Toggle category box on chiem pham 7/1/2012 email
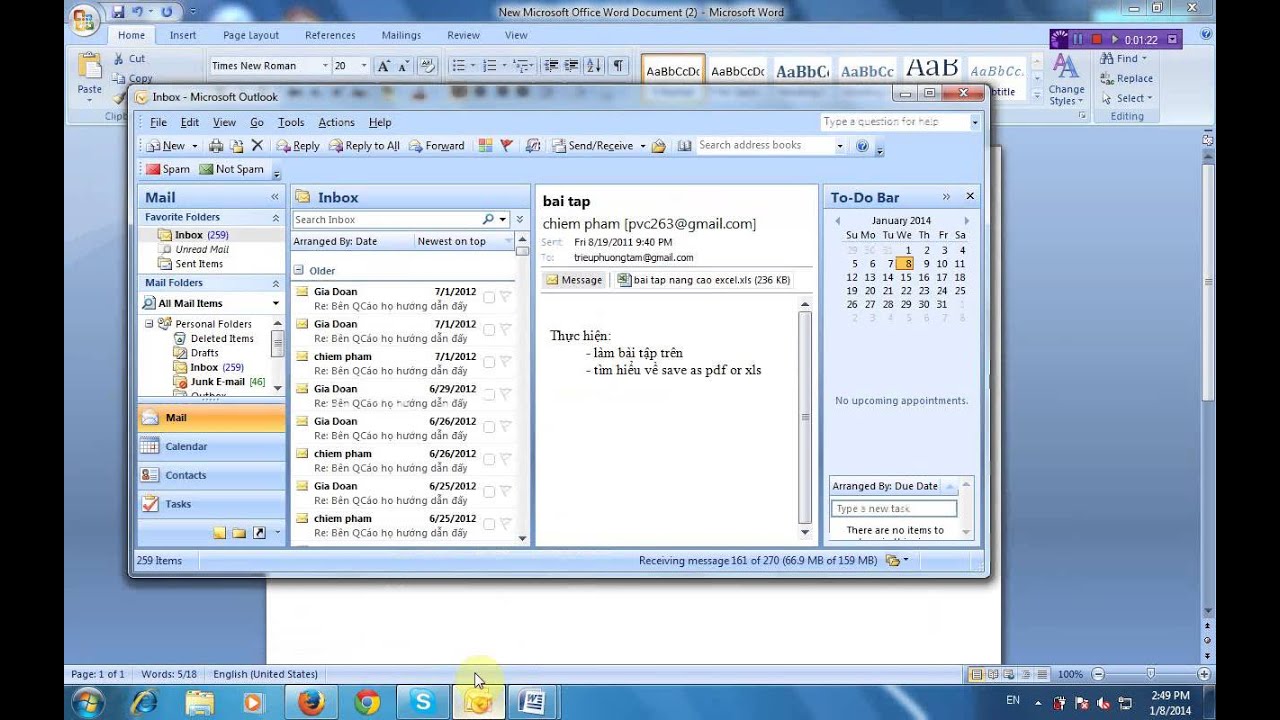 [x=489, y=363]
